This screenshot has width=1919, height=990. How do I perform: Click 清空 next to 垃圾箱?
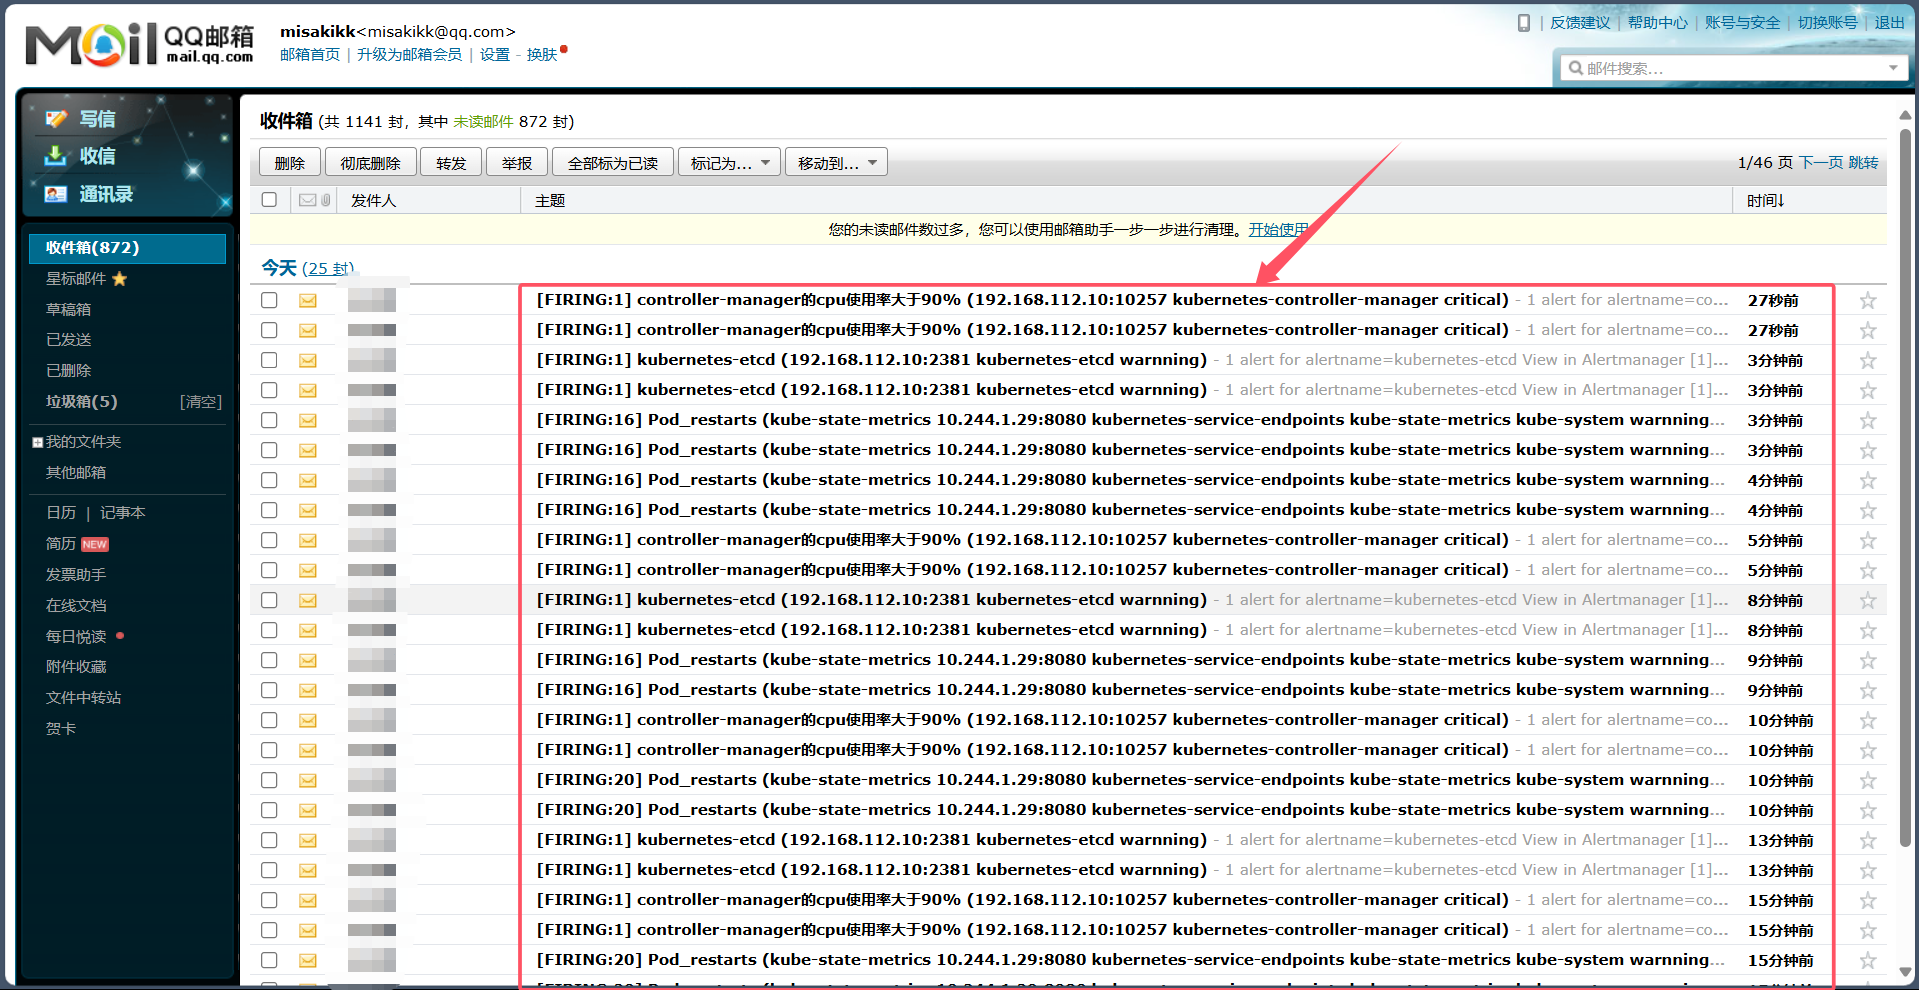201,402
